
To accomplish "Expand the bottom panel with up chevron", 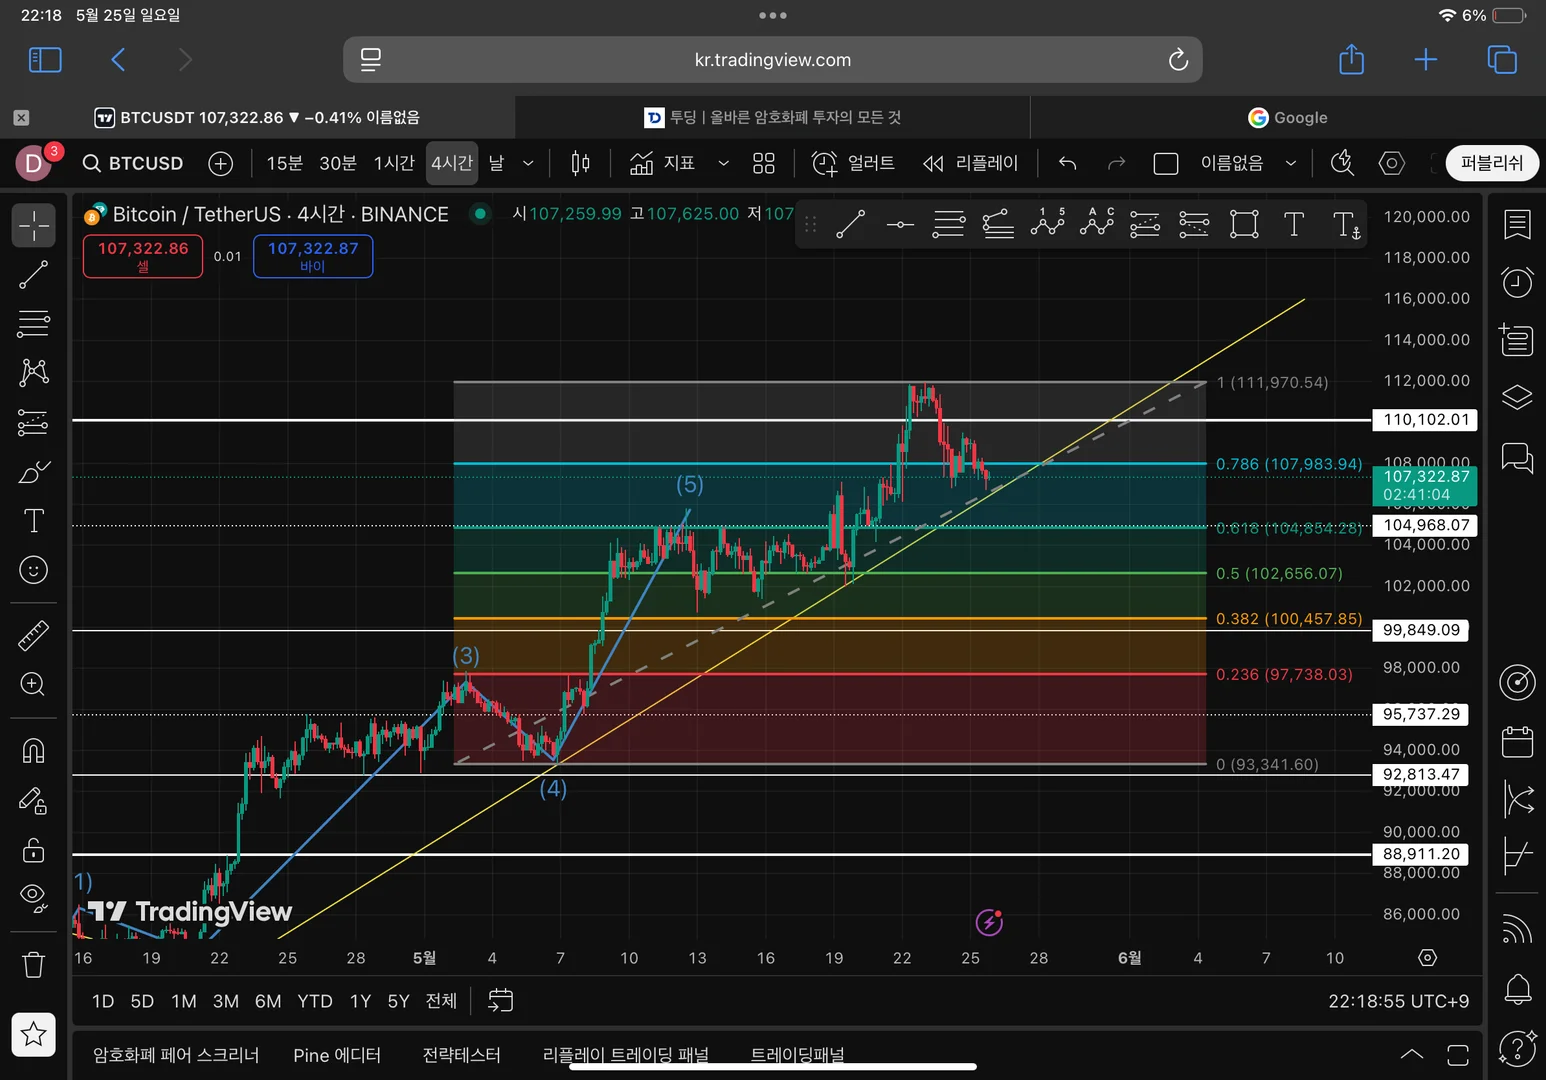I will point(1412,1054).
